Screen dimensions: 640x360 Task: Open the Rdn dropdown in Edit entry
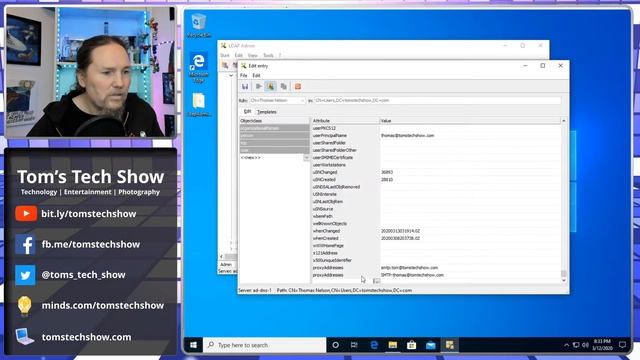pyautogui.click(x=302, y=100)
